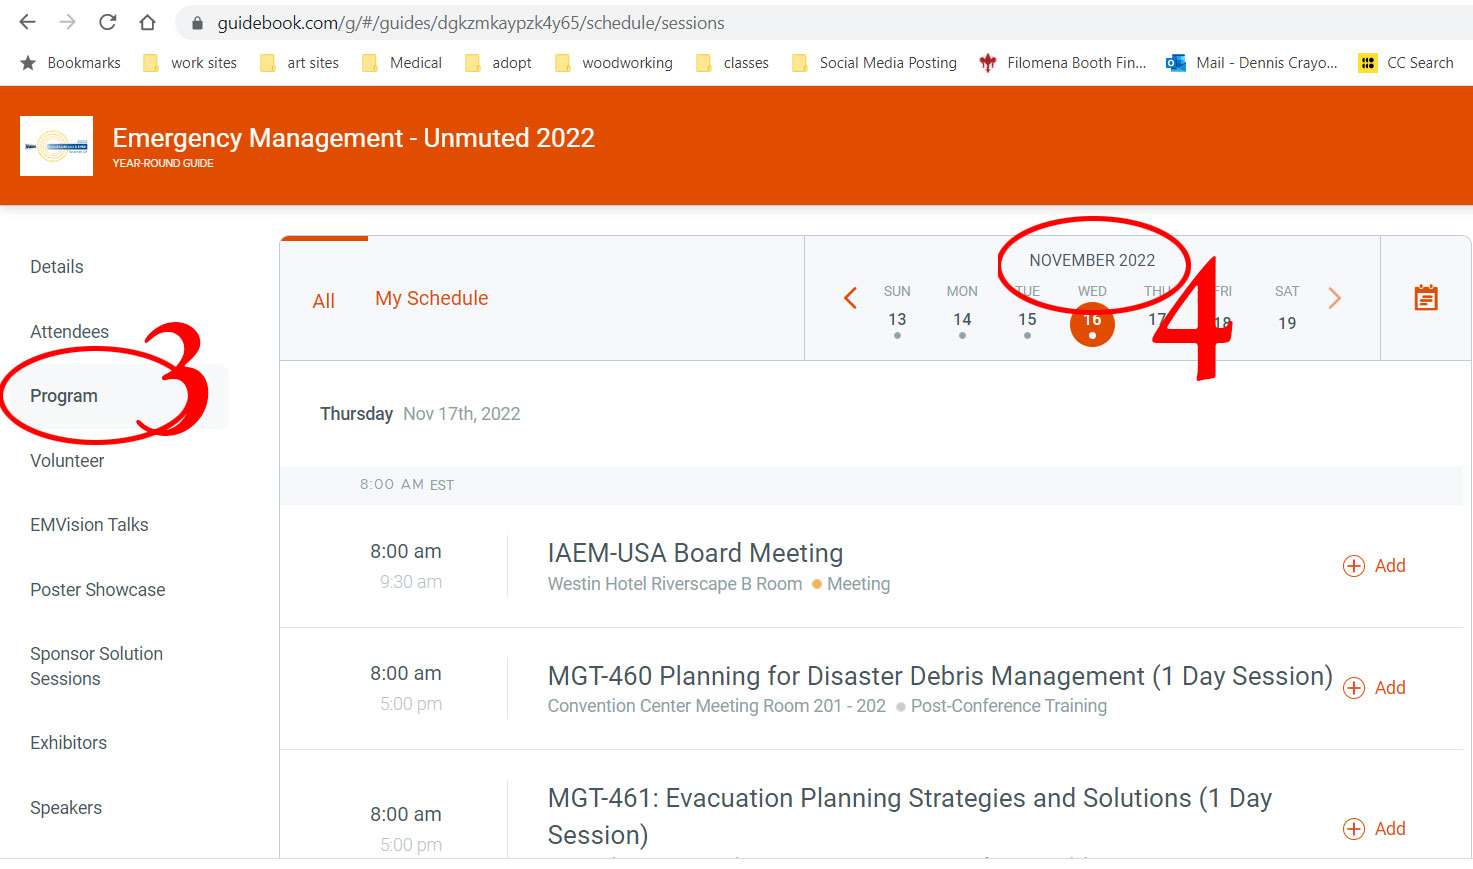Screen dimensions: 1473x869
Task: Open MGT-460 Disaster Debris Management session
Action: 940,676
